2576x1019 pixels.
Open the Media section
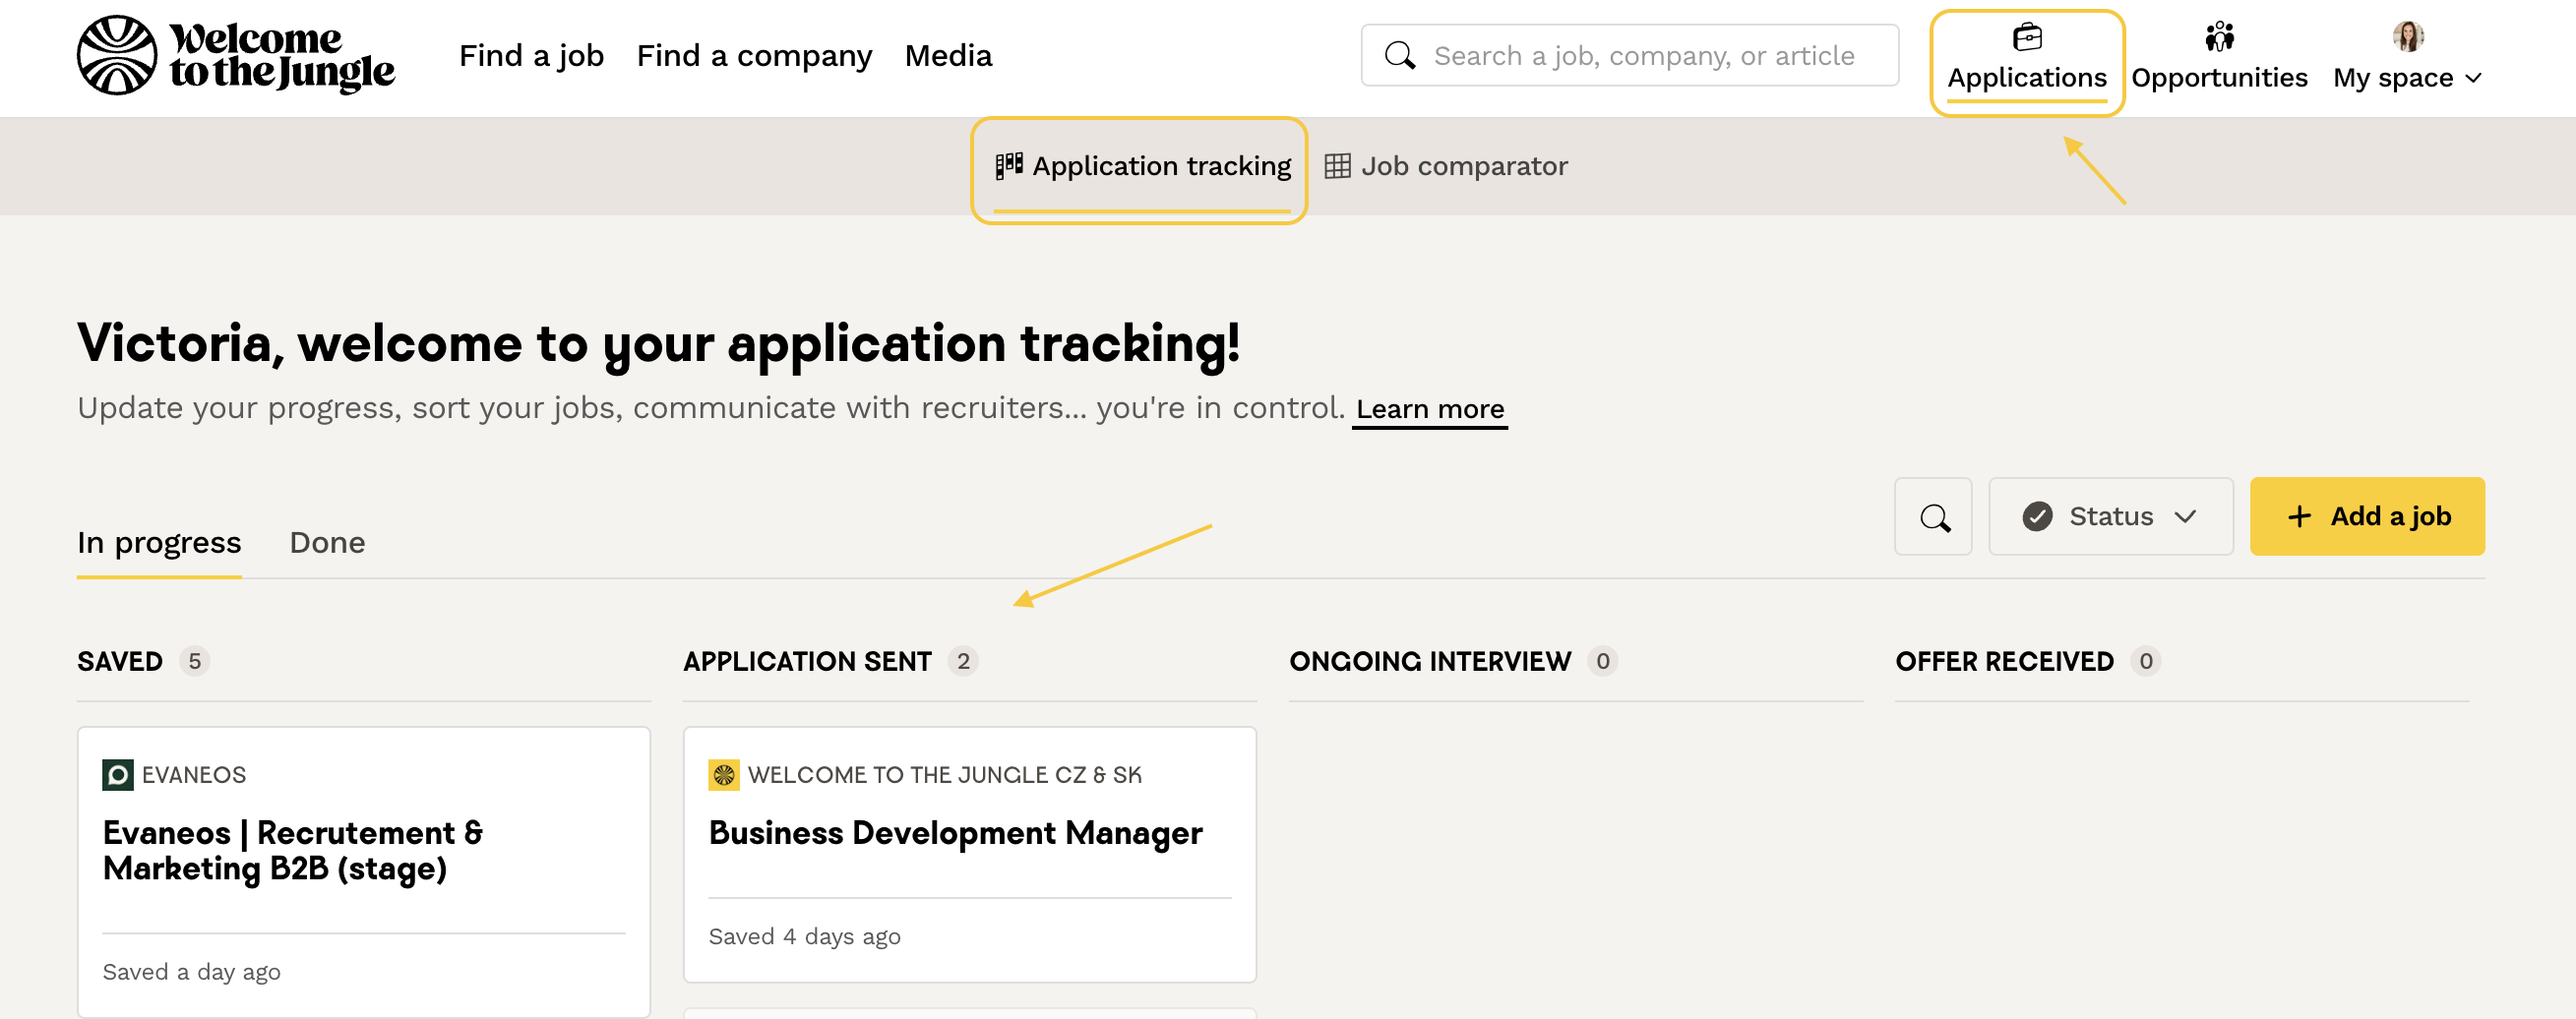click(947, 55)
